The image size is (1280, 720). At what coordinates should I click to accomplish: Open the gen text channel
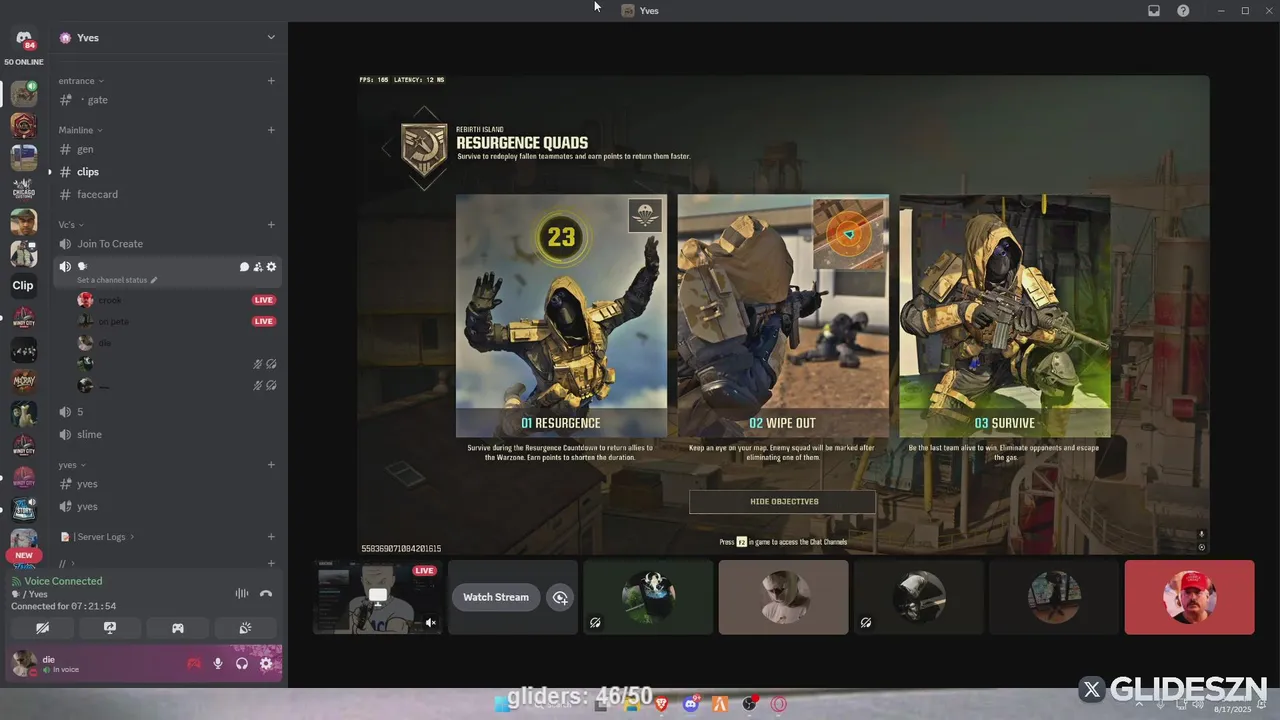click(x=167, y=149)
